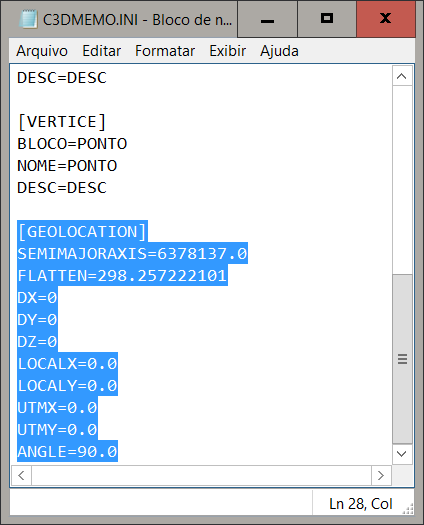This screenshot has height=525, width=424.
Task: Click the vertical scrollbar down arrow
Action: click(x=402, y=454)
